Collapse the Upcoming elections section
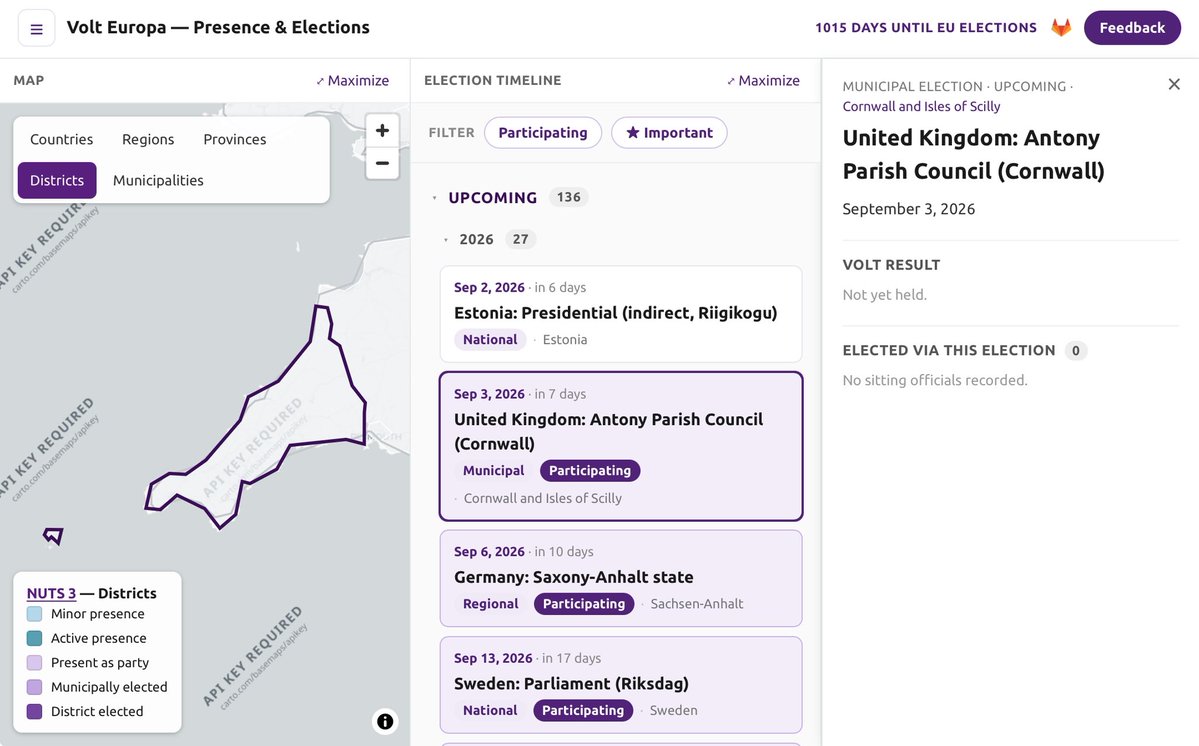Screen dimensions: 1199x746 click(x=434, y=198)
